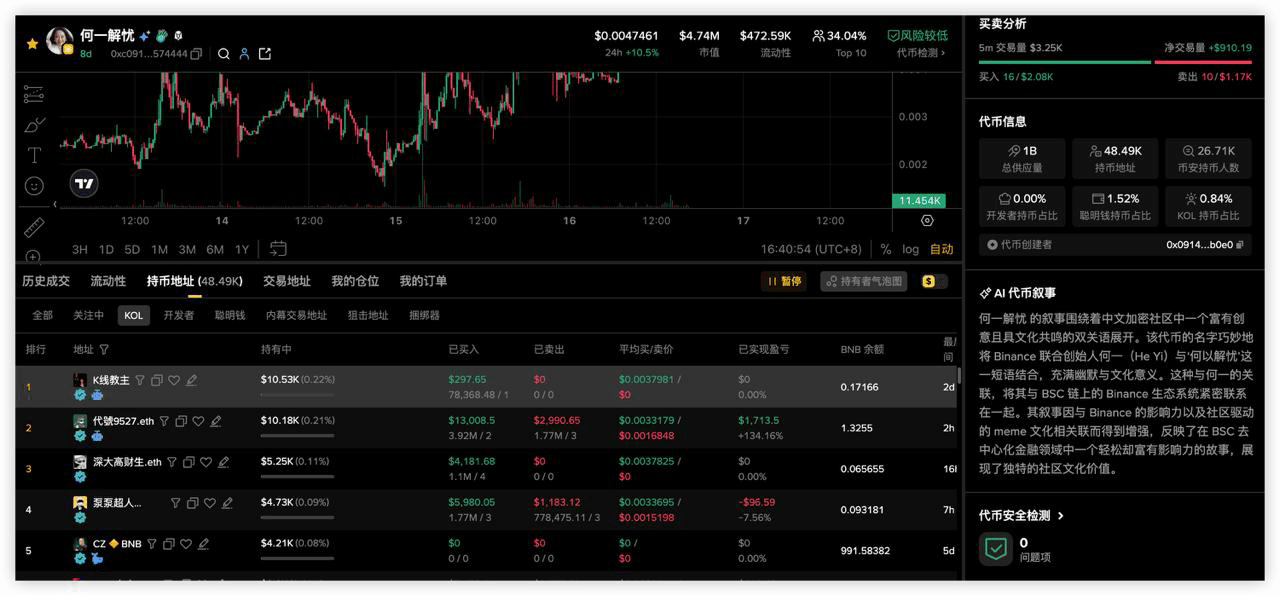This screenshot has height=596, width=1280.
Task: Toggle the USD currency switch
Action: (x=934, y=282)
